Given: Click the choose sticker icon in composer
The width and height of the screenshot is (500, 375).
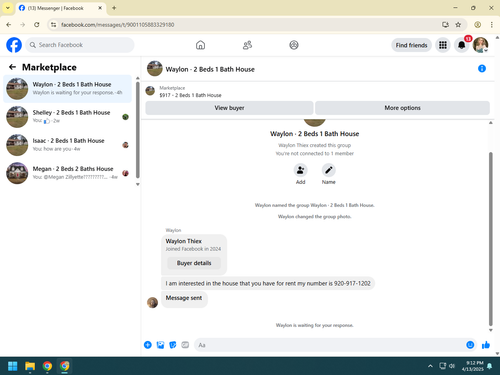Looking at the screenshot, I should click(173, 345).
